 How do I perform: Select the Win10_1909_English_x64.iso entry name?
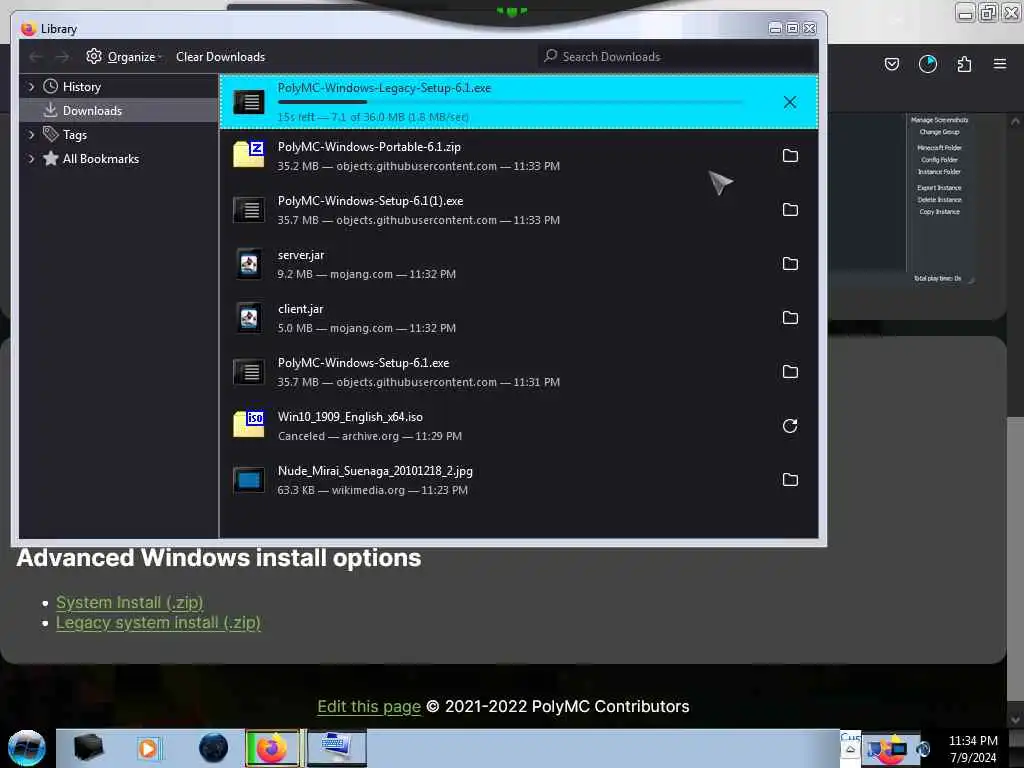[350, 417]
